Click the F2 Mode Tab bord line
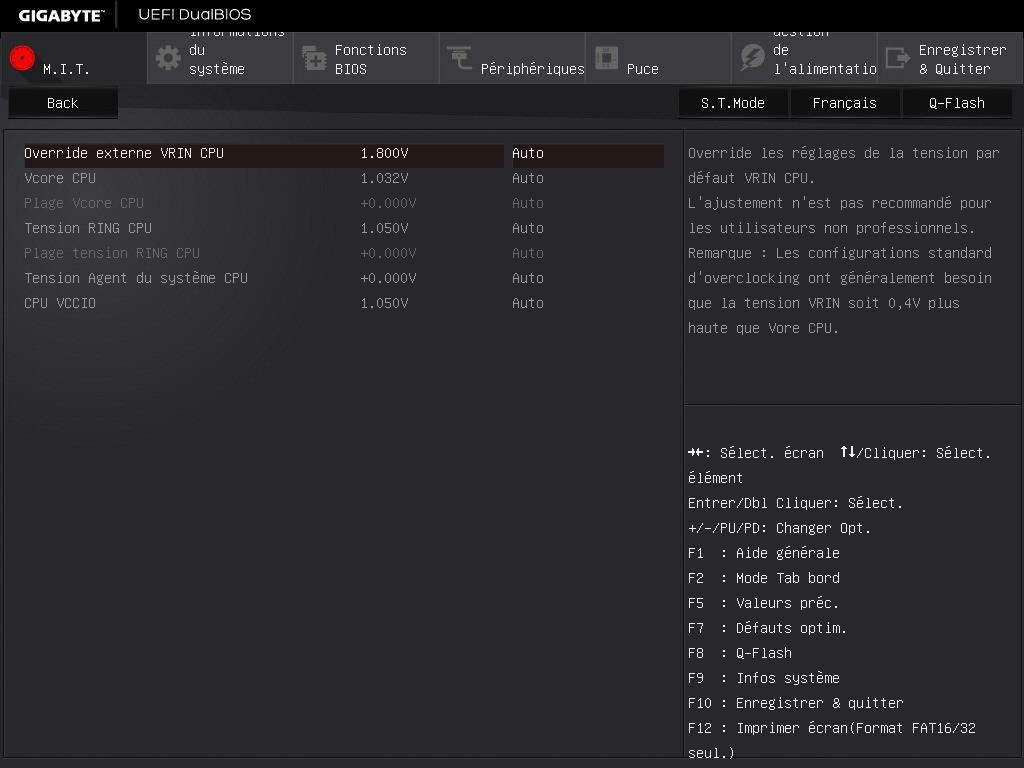 pyautogui.click(x=763, y=579)
